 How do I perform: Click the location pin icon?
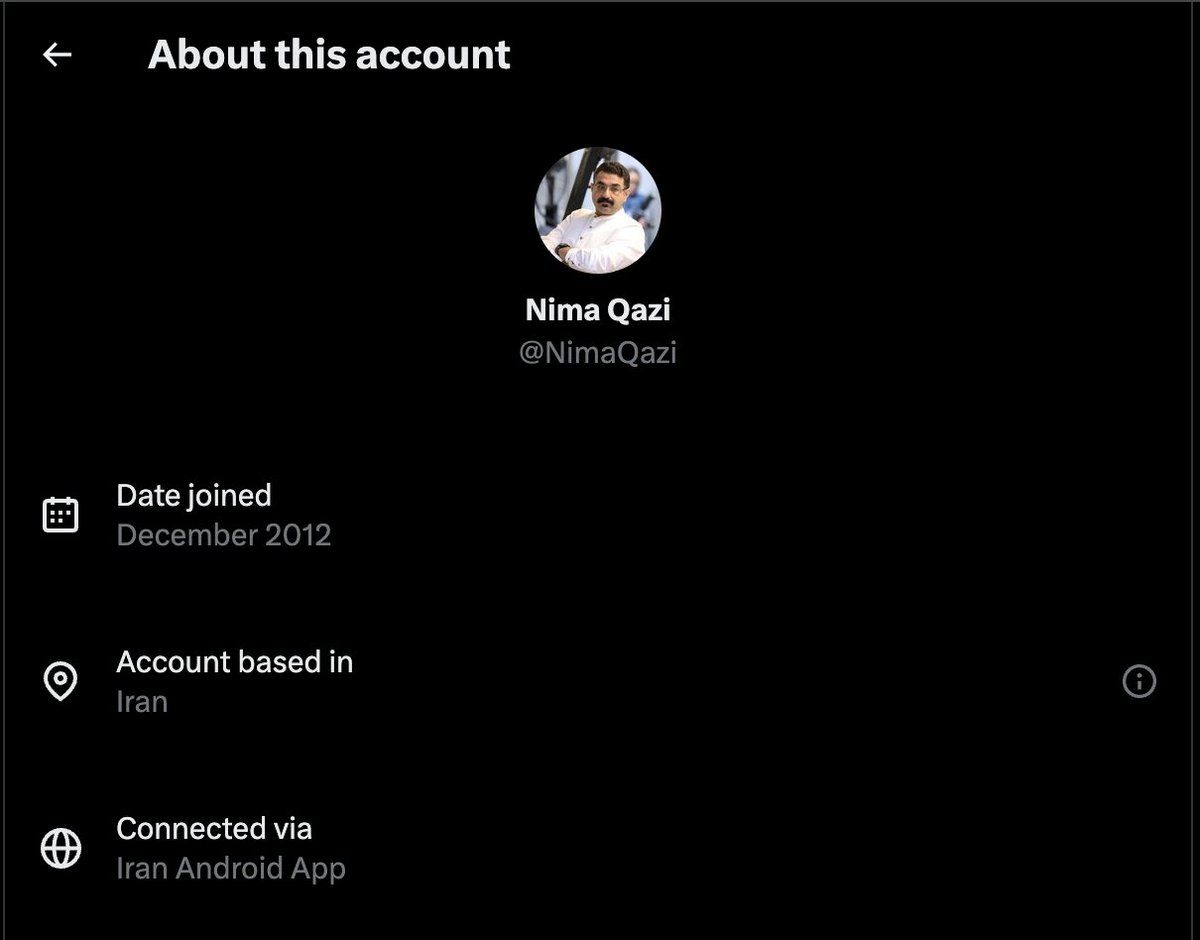(60, 681)
